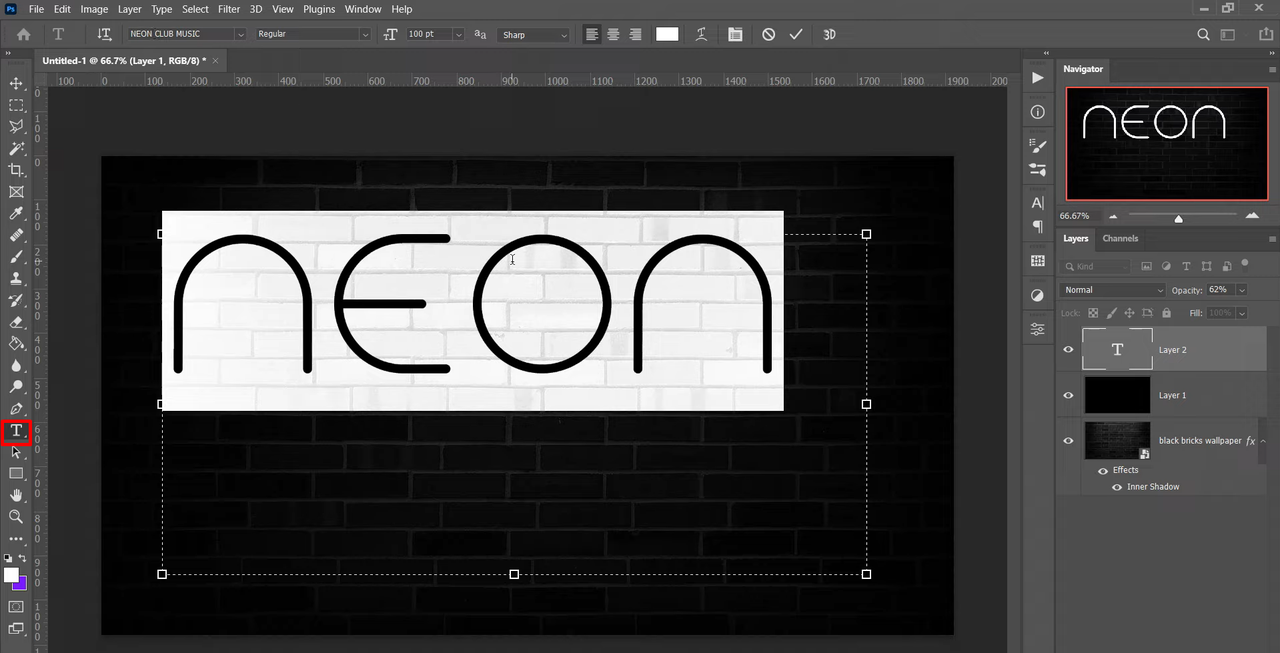Toggle Character and Paragraph panels
Image resolution: width=1280 pixels, height=653 pixels.
[x=735, y=34]
